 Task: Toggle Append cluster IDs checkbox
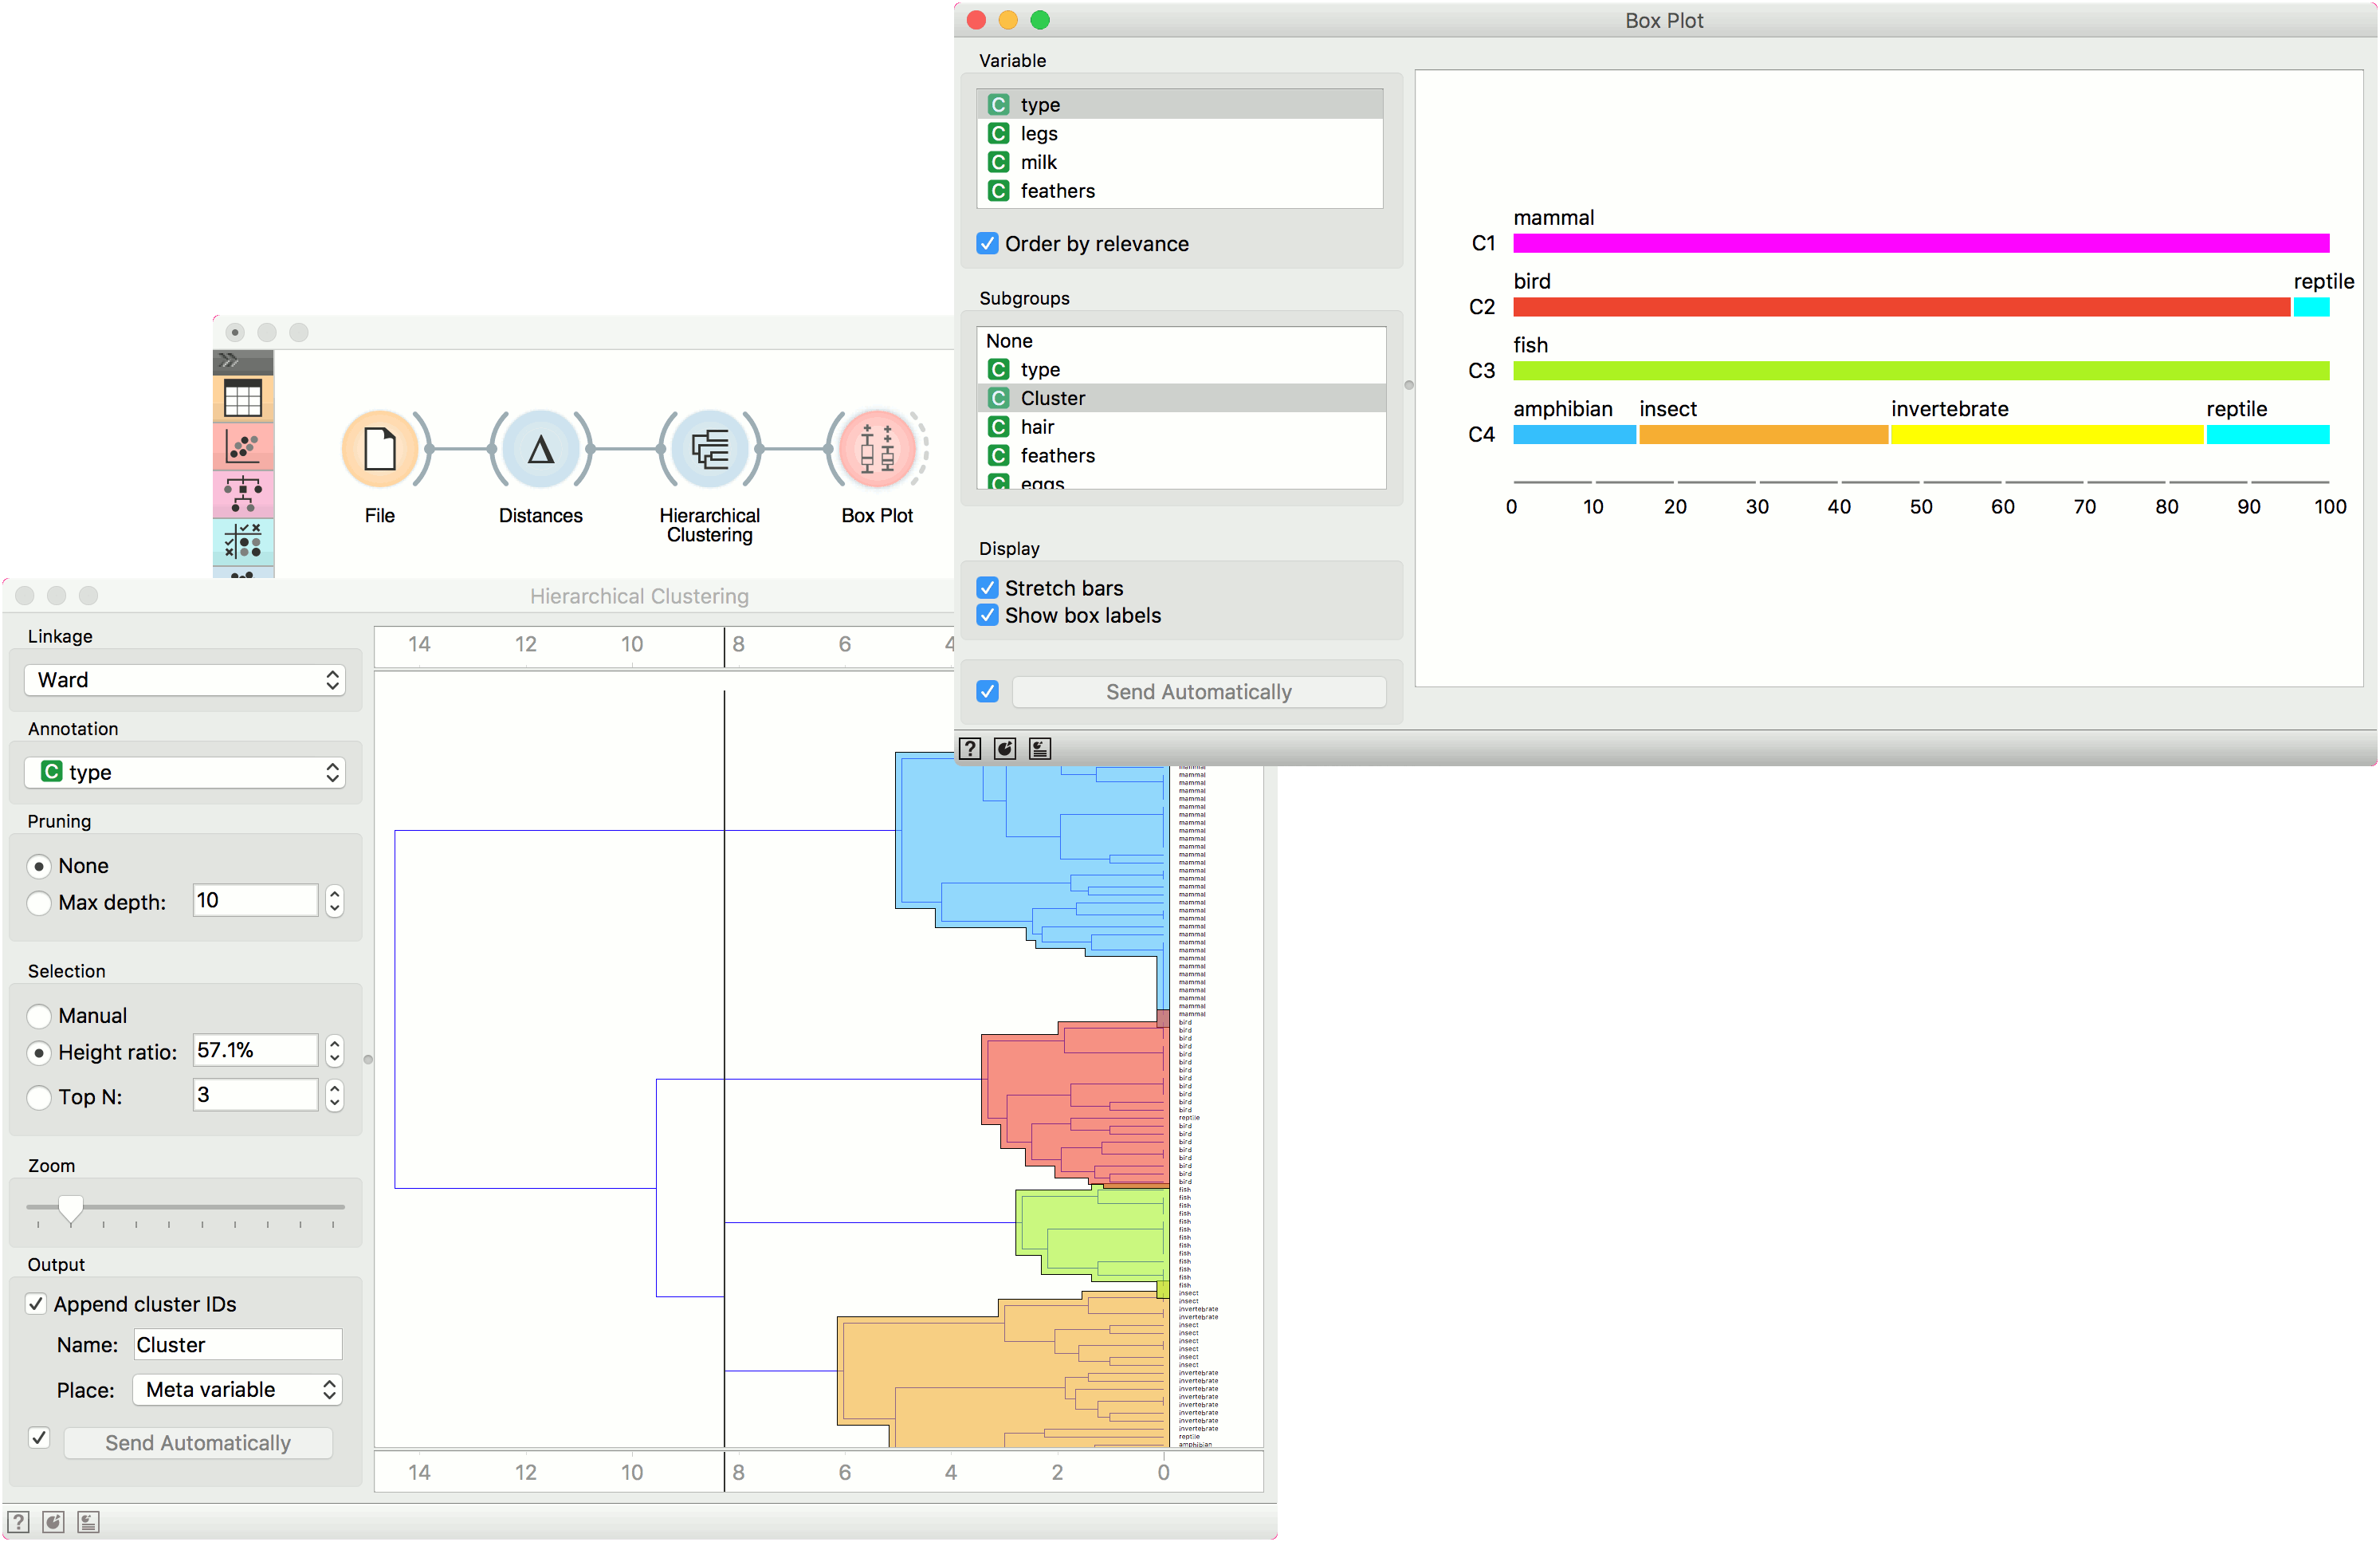37,1303
